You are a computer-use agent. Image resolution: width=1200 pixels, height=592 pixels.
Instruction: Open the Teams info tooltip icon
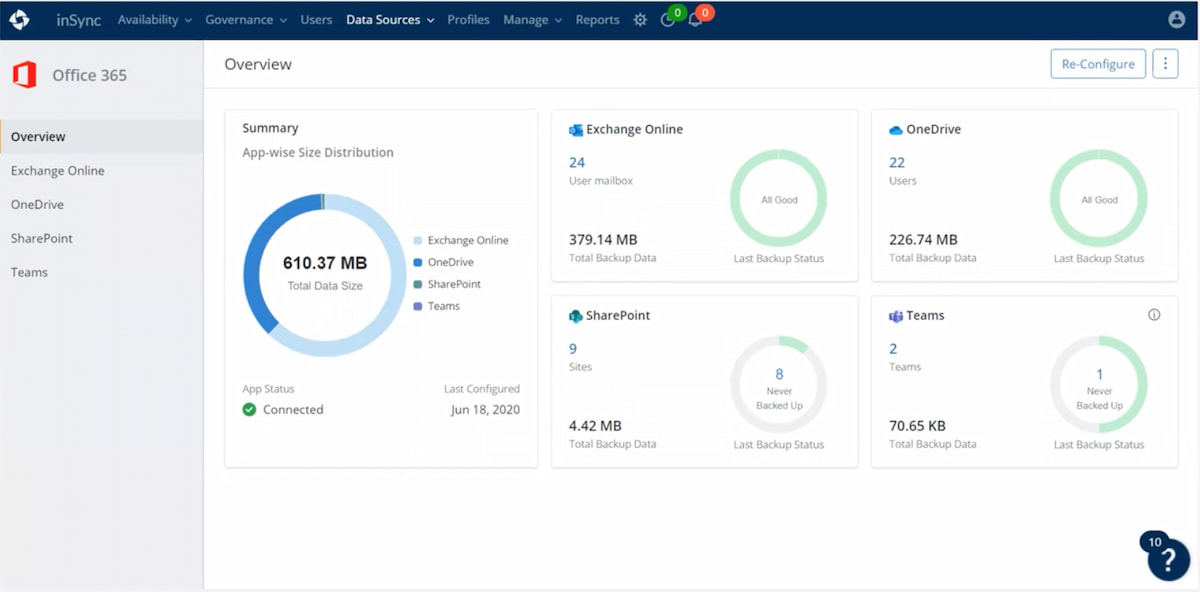click(x=1154, y=313)
